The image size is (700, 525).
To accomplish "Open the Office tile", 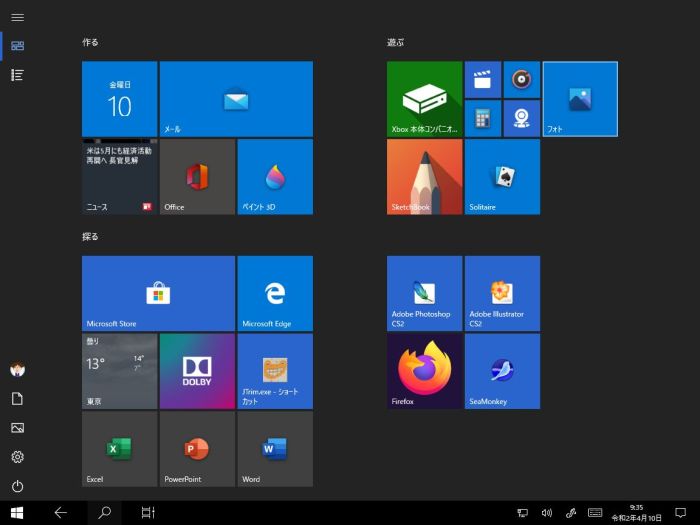I will pyautogui.click(x=197, y=177).
